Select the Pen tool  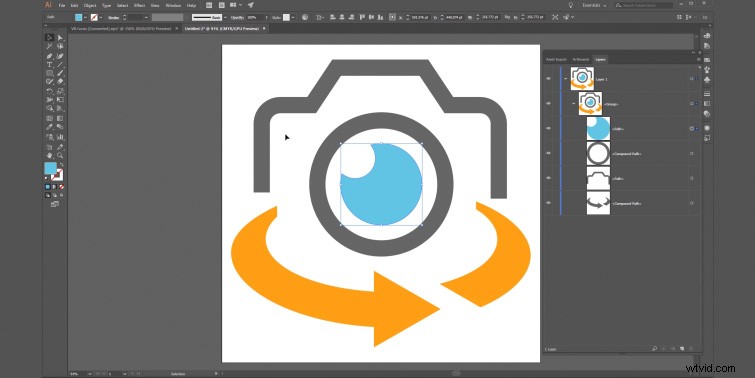(49, 56)
